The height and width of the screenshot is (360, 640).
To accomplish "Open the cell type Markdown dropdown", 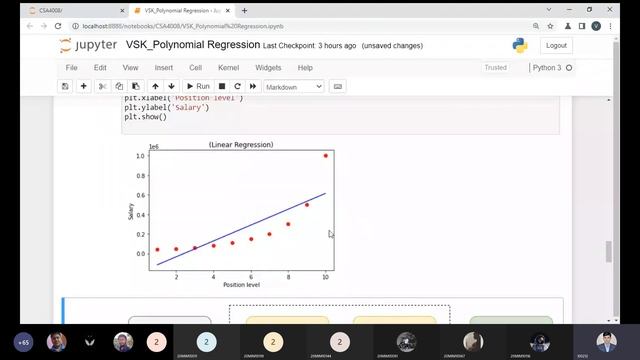I will point(294,87).
